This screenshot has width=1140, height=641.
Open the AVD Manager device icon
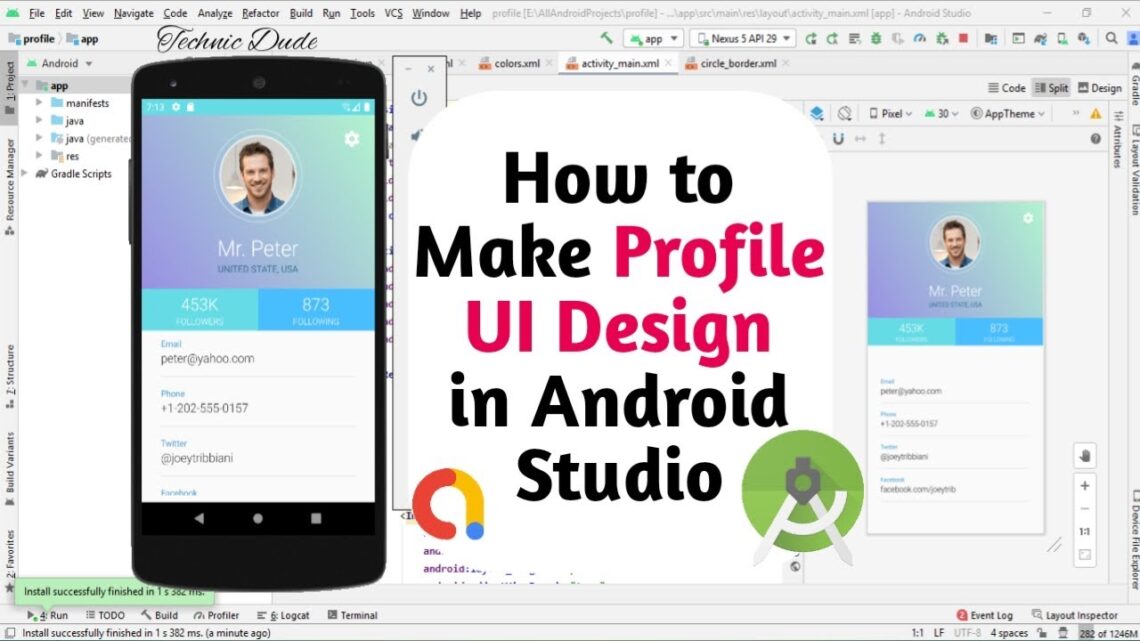[1062, 39]
